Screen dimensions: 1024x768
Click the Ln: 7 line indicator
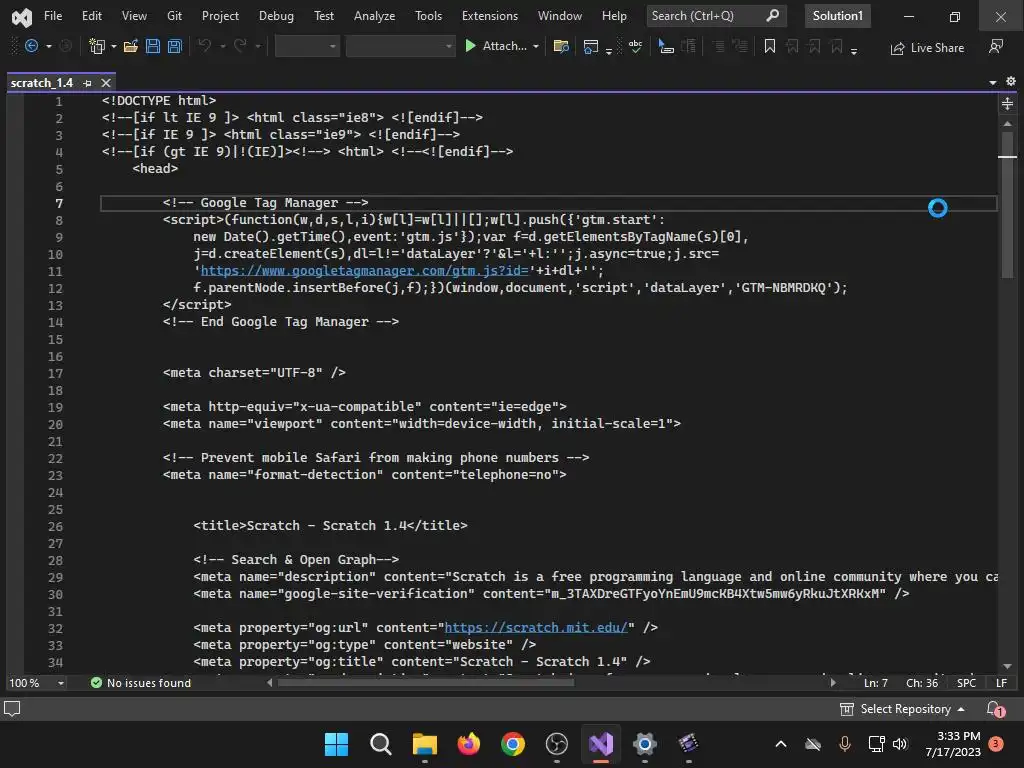pos(875,682)
